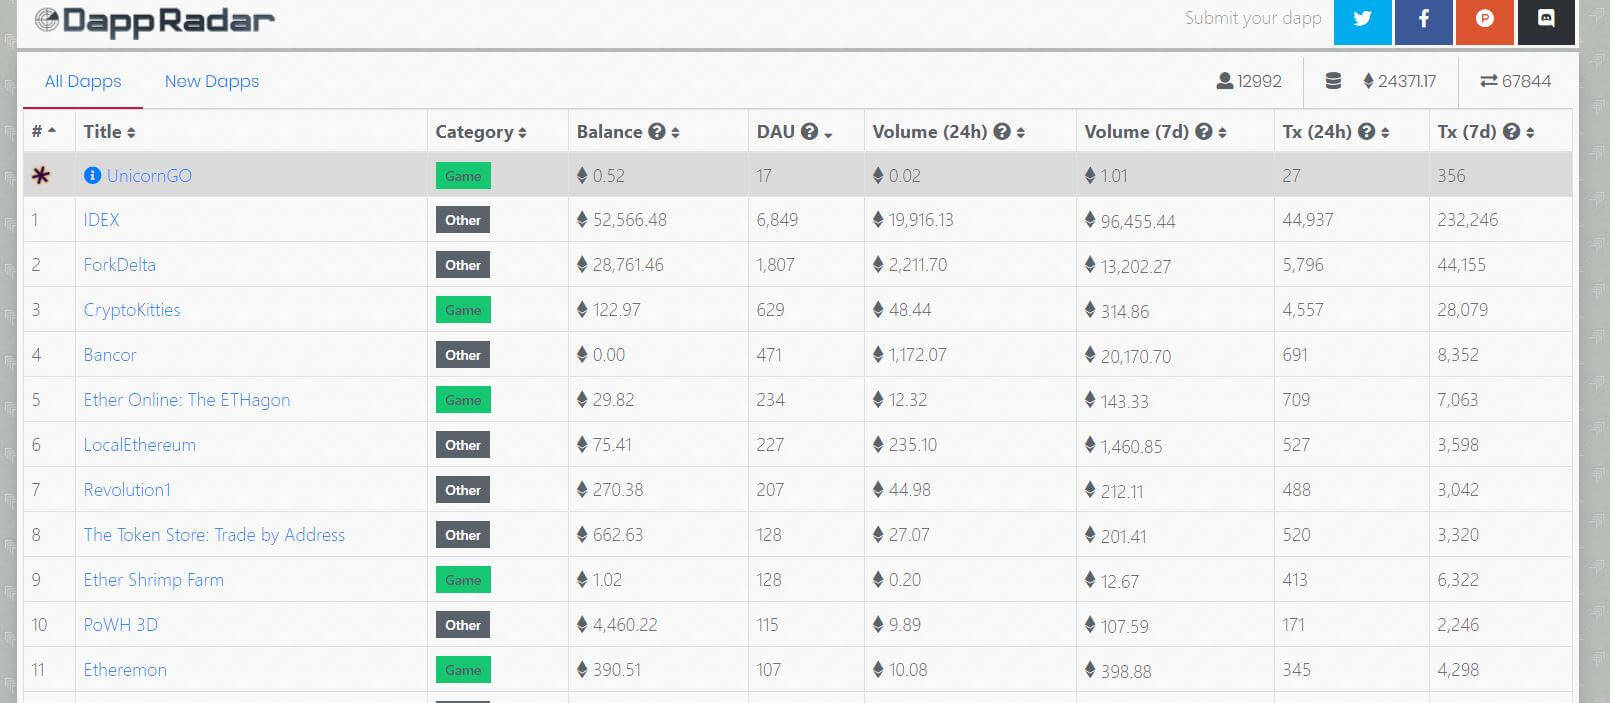Click Bancor 7d volume 20,170.70
Image resolution: width=1610 pixels, height=703 pixels.
tap(1136, 356)
